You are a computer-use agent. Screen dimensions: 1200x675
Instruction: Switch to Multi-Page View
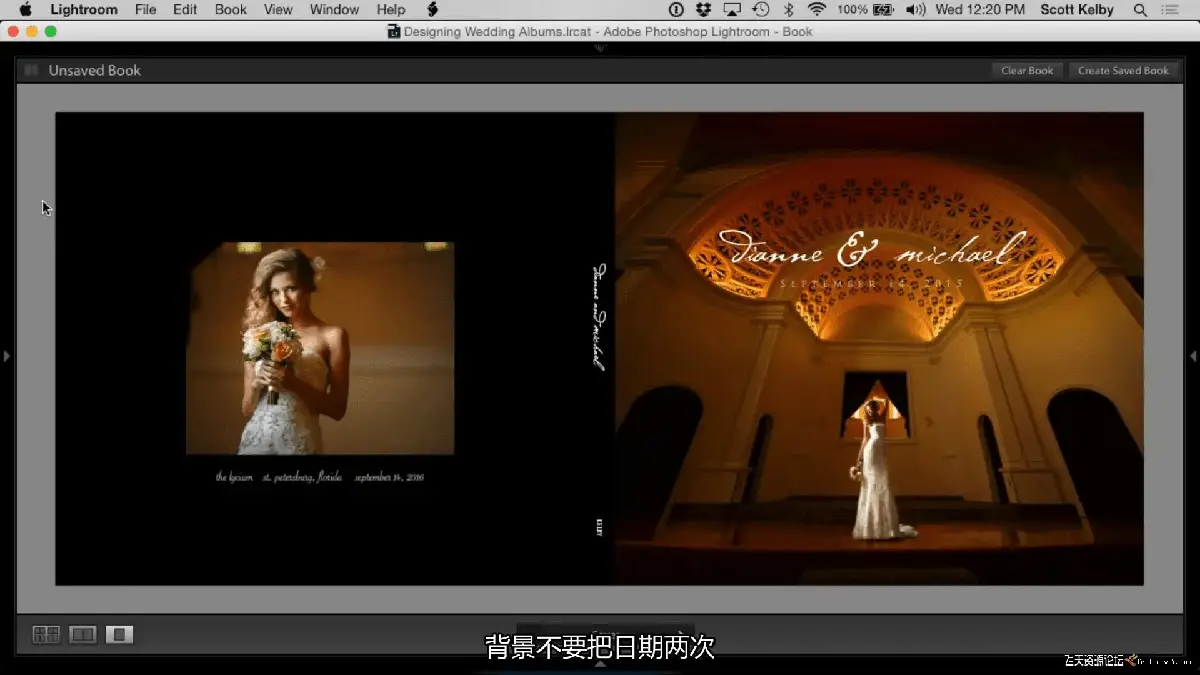pos(46,634)
